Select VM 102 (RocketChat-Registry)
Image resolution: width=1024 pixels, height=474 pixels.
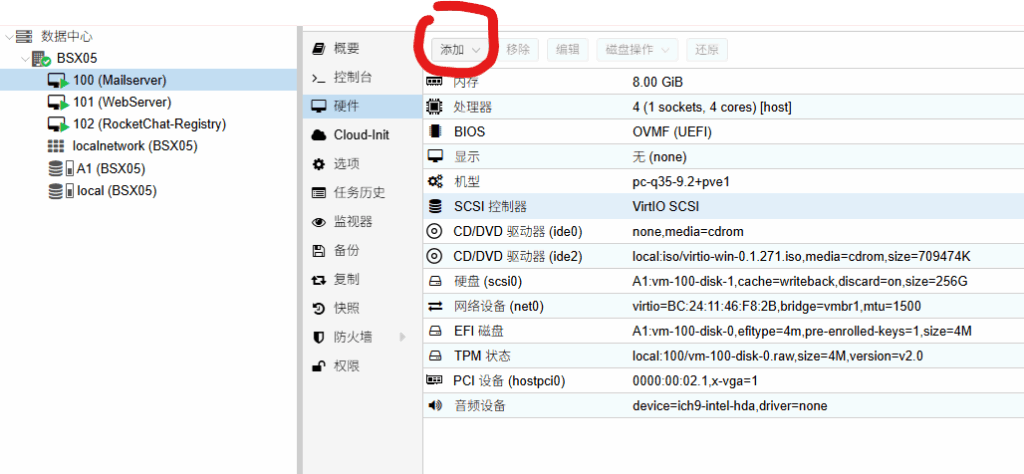coord(148,124)
